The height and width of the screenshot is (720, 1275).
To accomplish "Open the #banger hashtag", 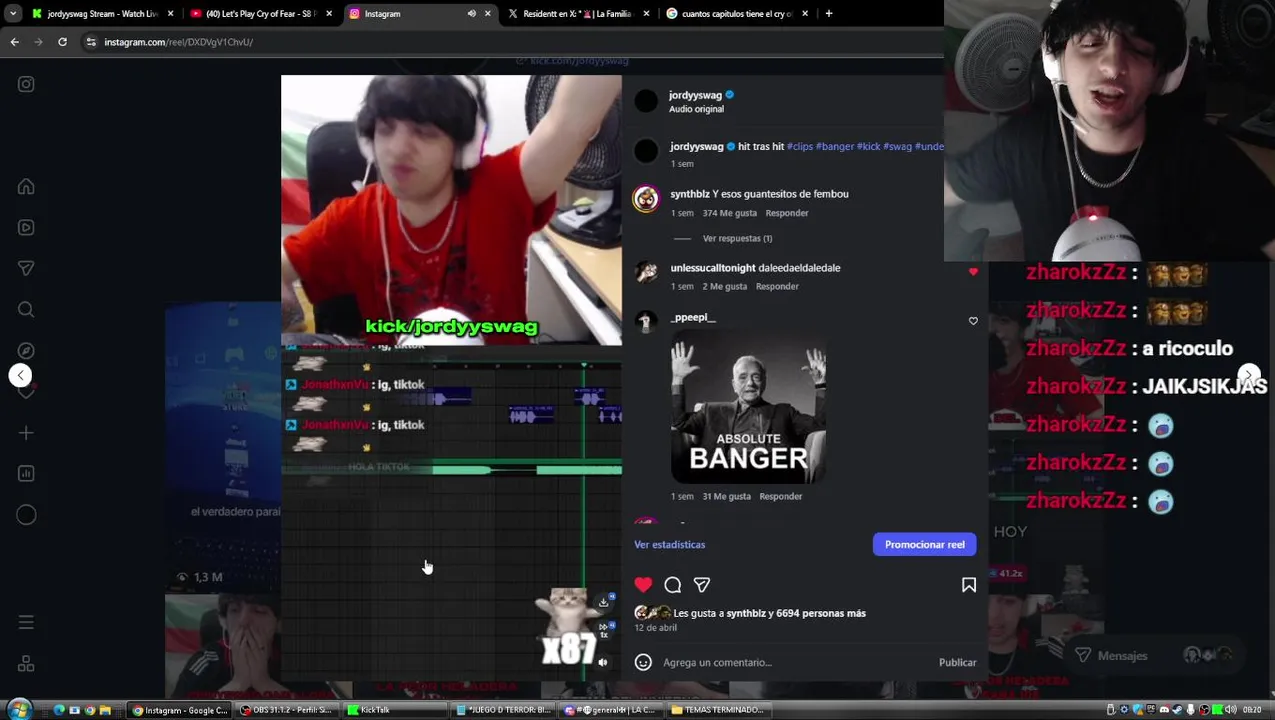I will click(835, 146).
